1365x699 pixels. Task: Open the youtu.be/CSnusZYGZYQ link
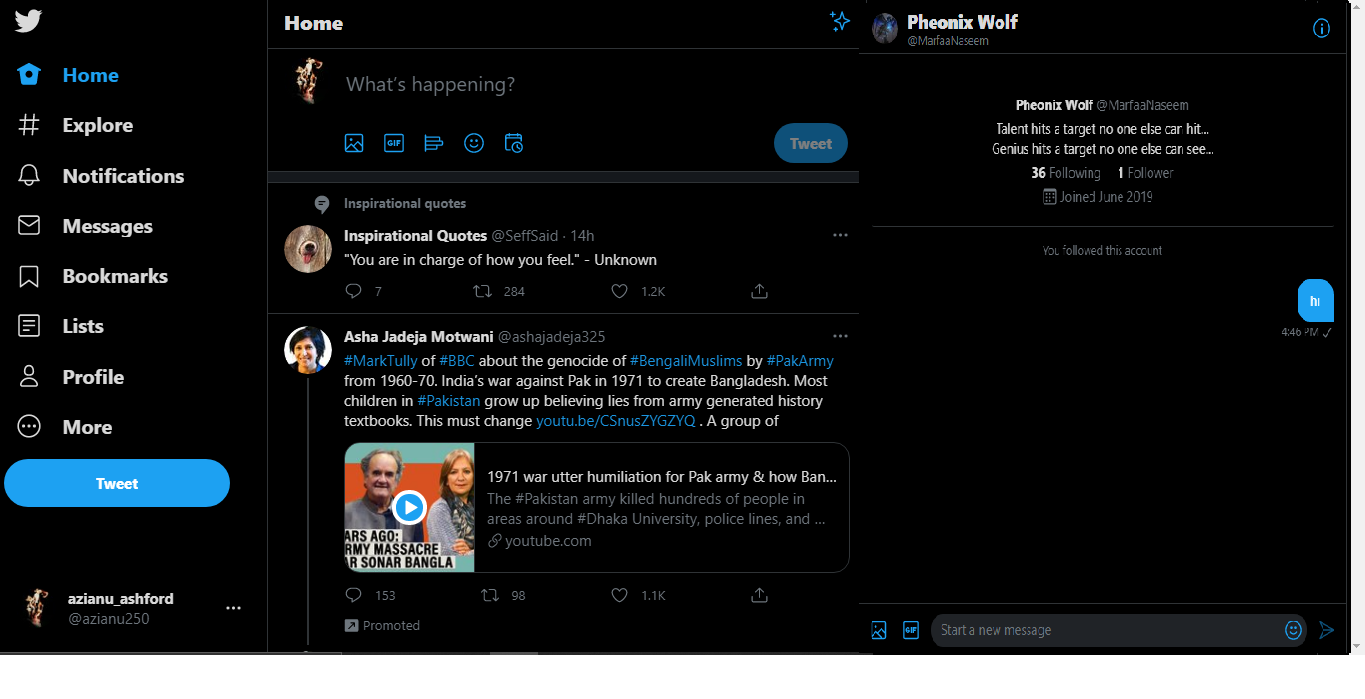click(x=616, y=421)
